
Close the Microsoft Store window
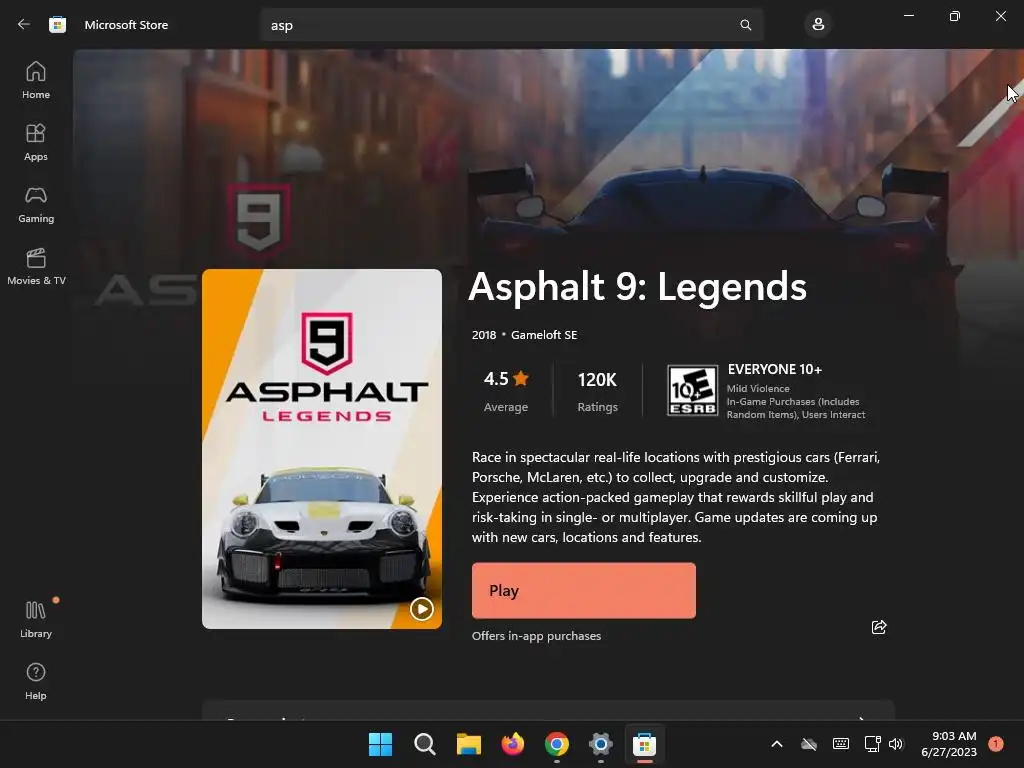(x=1000, y=16)
